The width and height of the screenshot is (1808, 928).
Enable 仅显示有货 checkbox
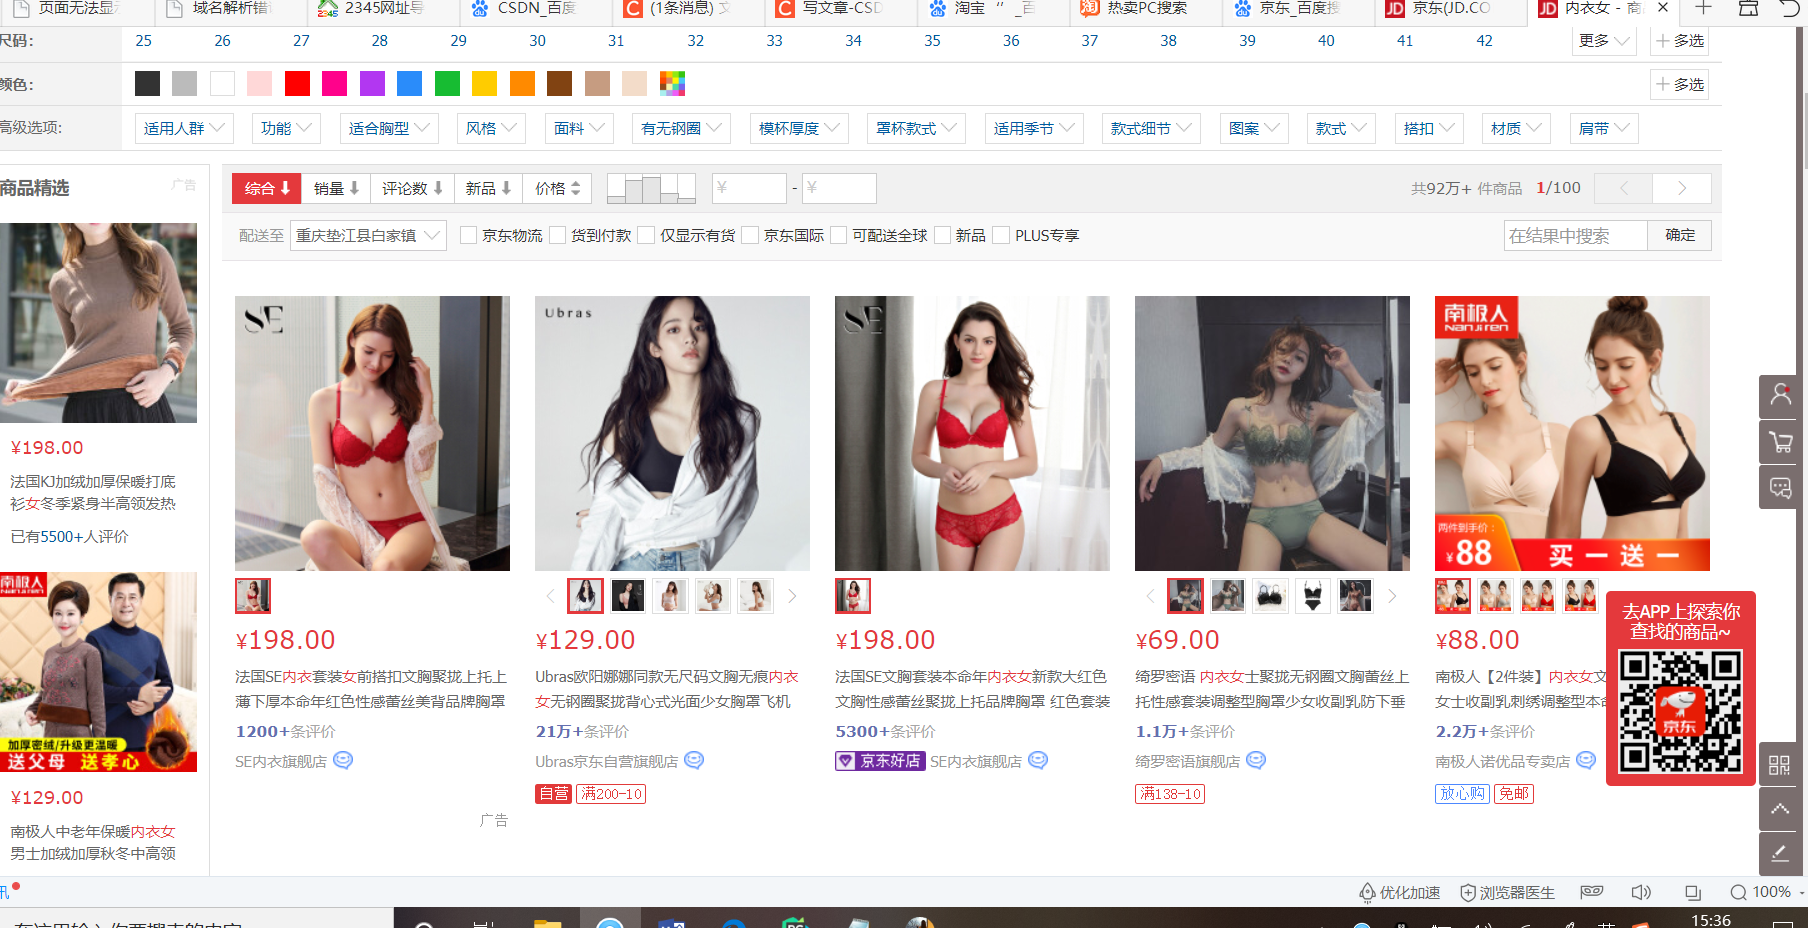tap(646, 235)
